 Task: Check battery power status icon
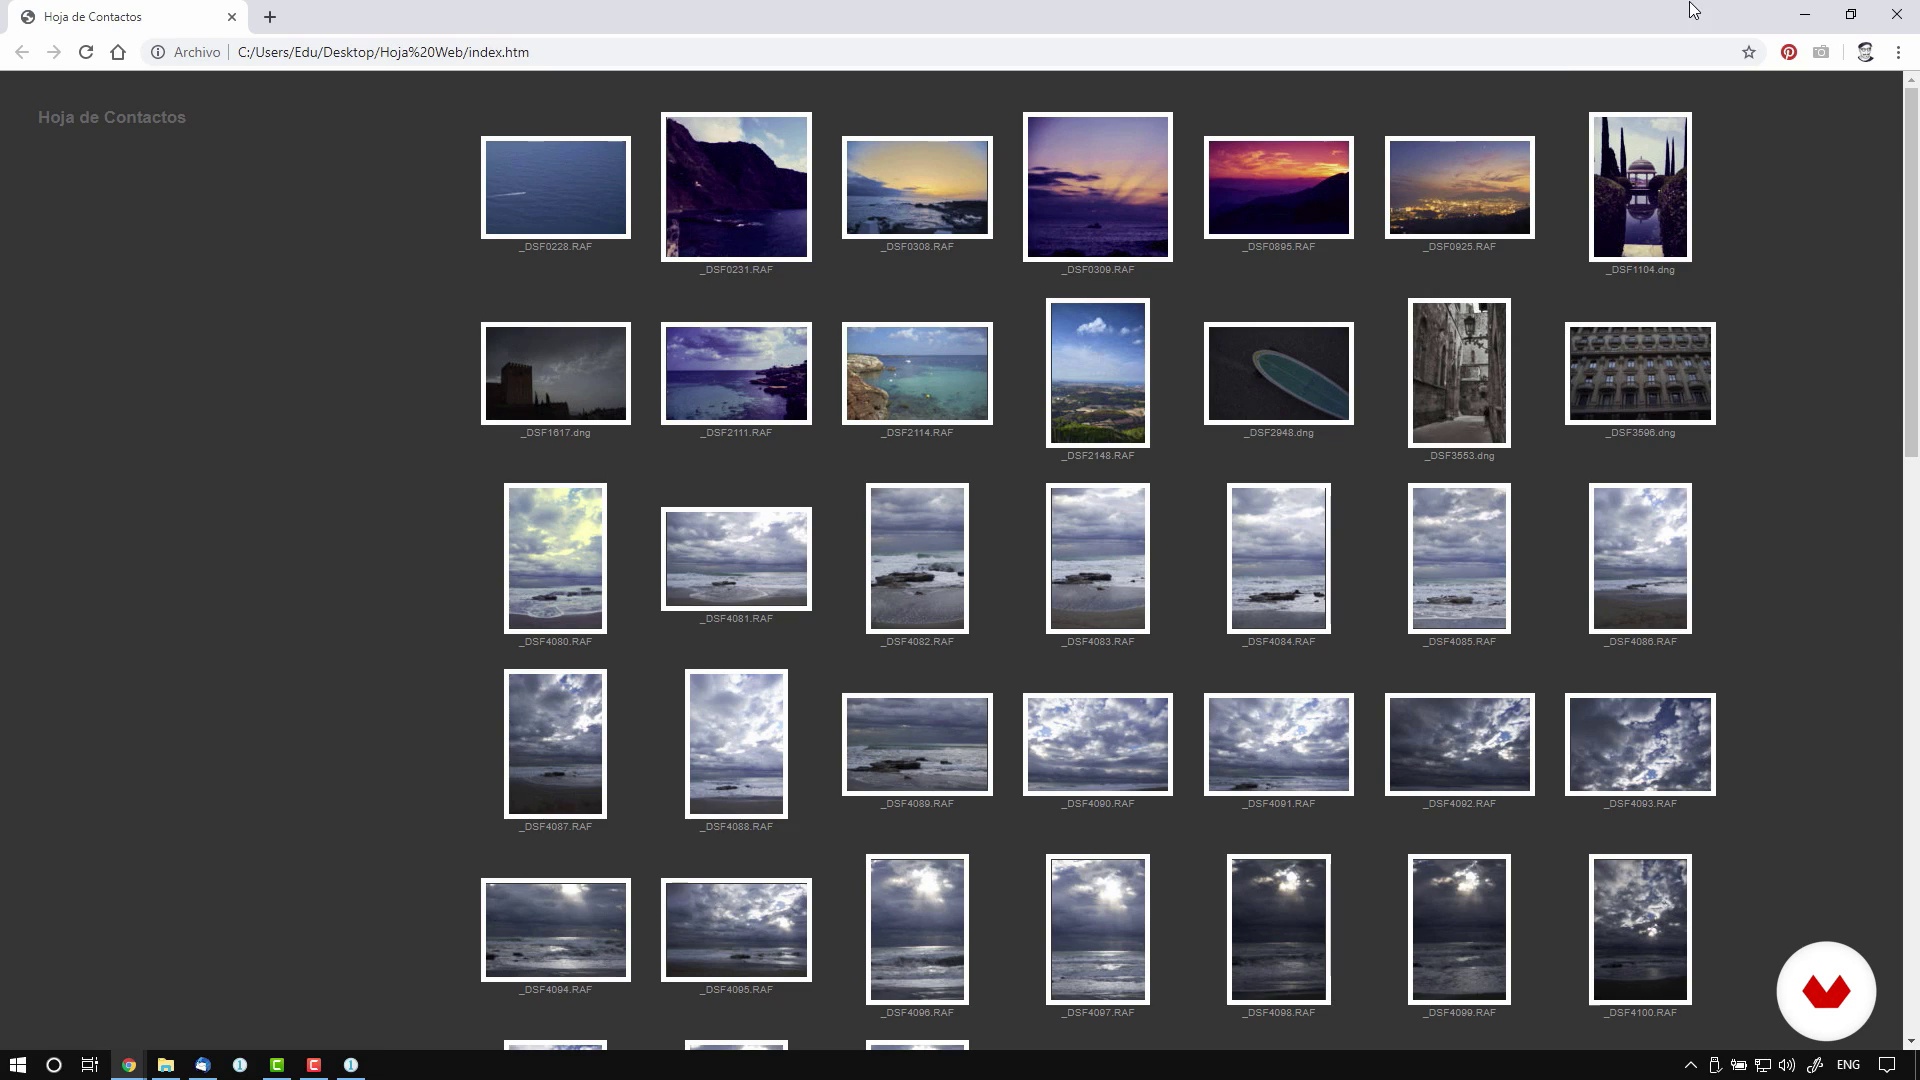point(1739,1065)
